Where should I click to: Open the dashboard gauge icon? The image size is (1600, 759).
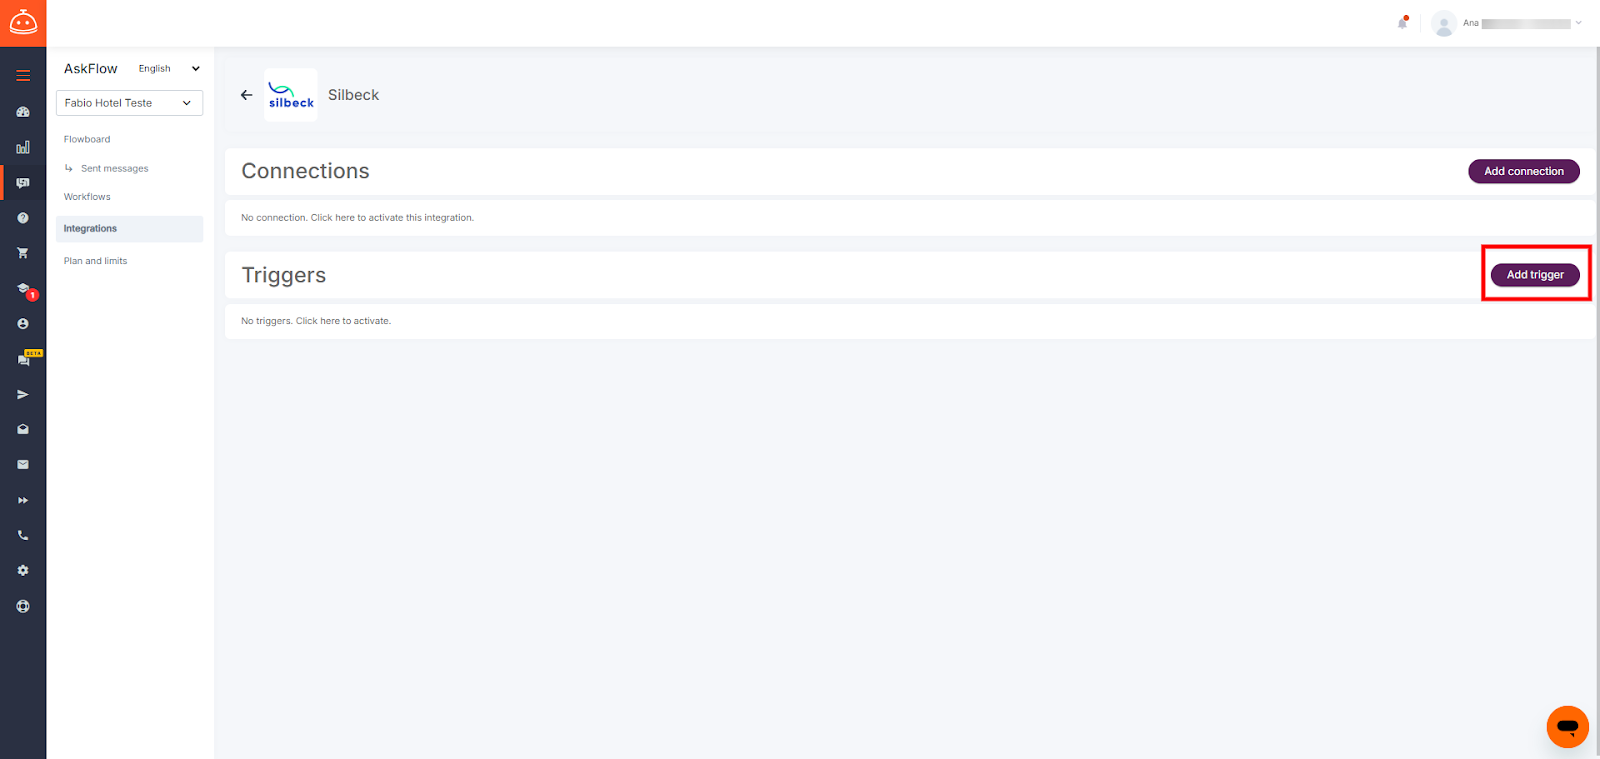23,112
